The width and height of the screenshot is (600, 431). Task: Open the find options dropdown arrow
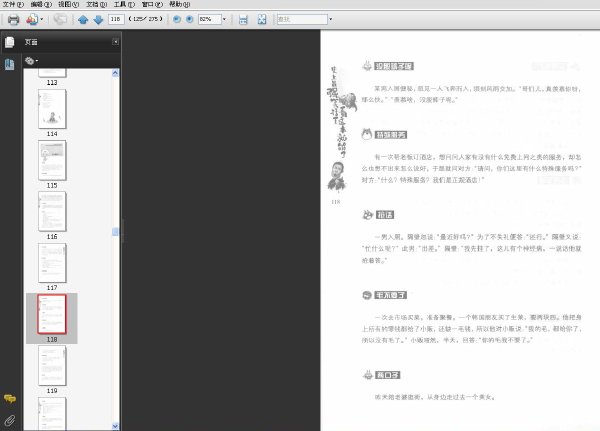[x=331, y=19]
